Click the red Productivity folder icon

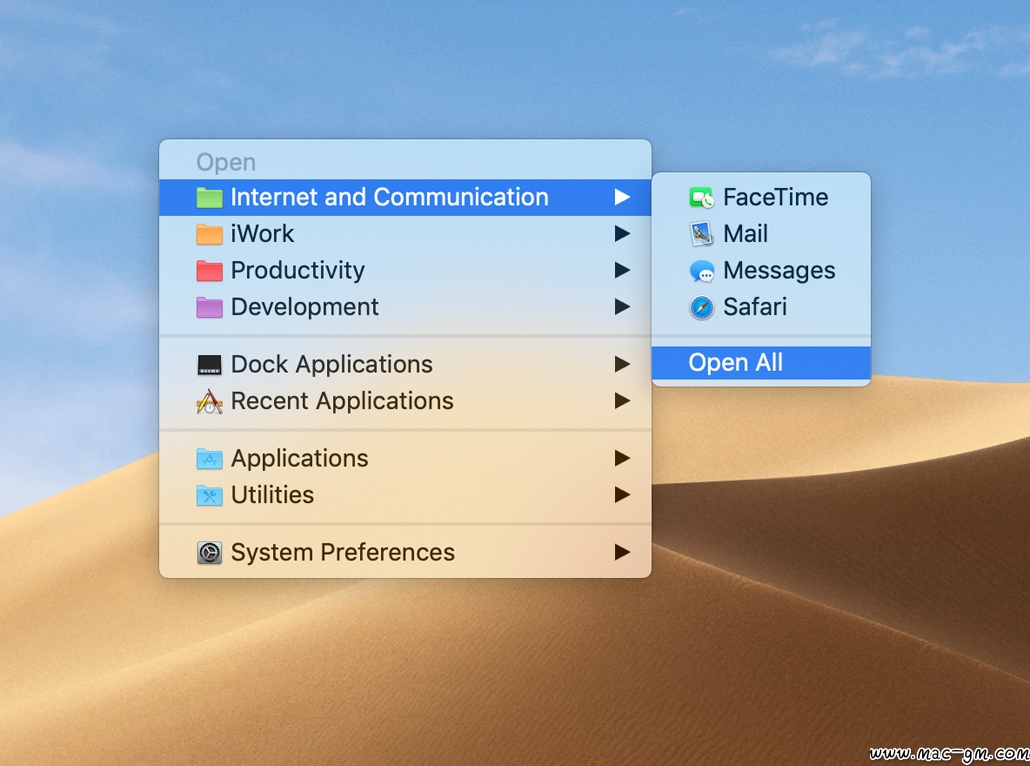[209, 271]
